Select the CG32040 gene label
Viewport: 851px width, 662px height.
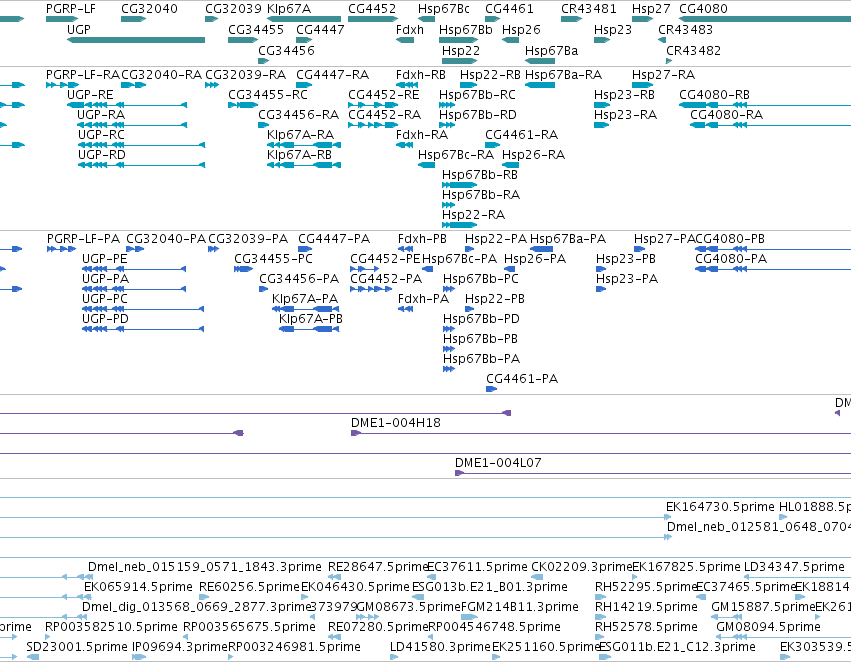click(149, 9)
